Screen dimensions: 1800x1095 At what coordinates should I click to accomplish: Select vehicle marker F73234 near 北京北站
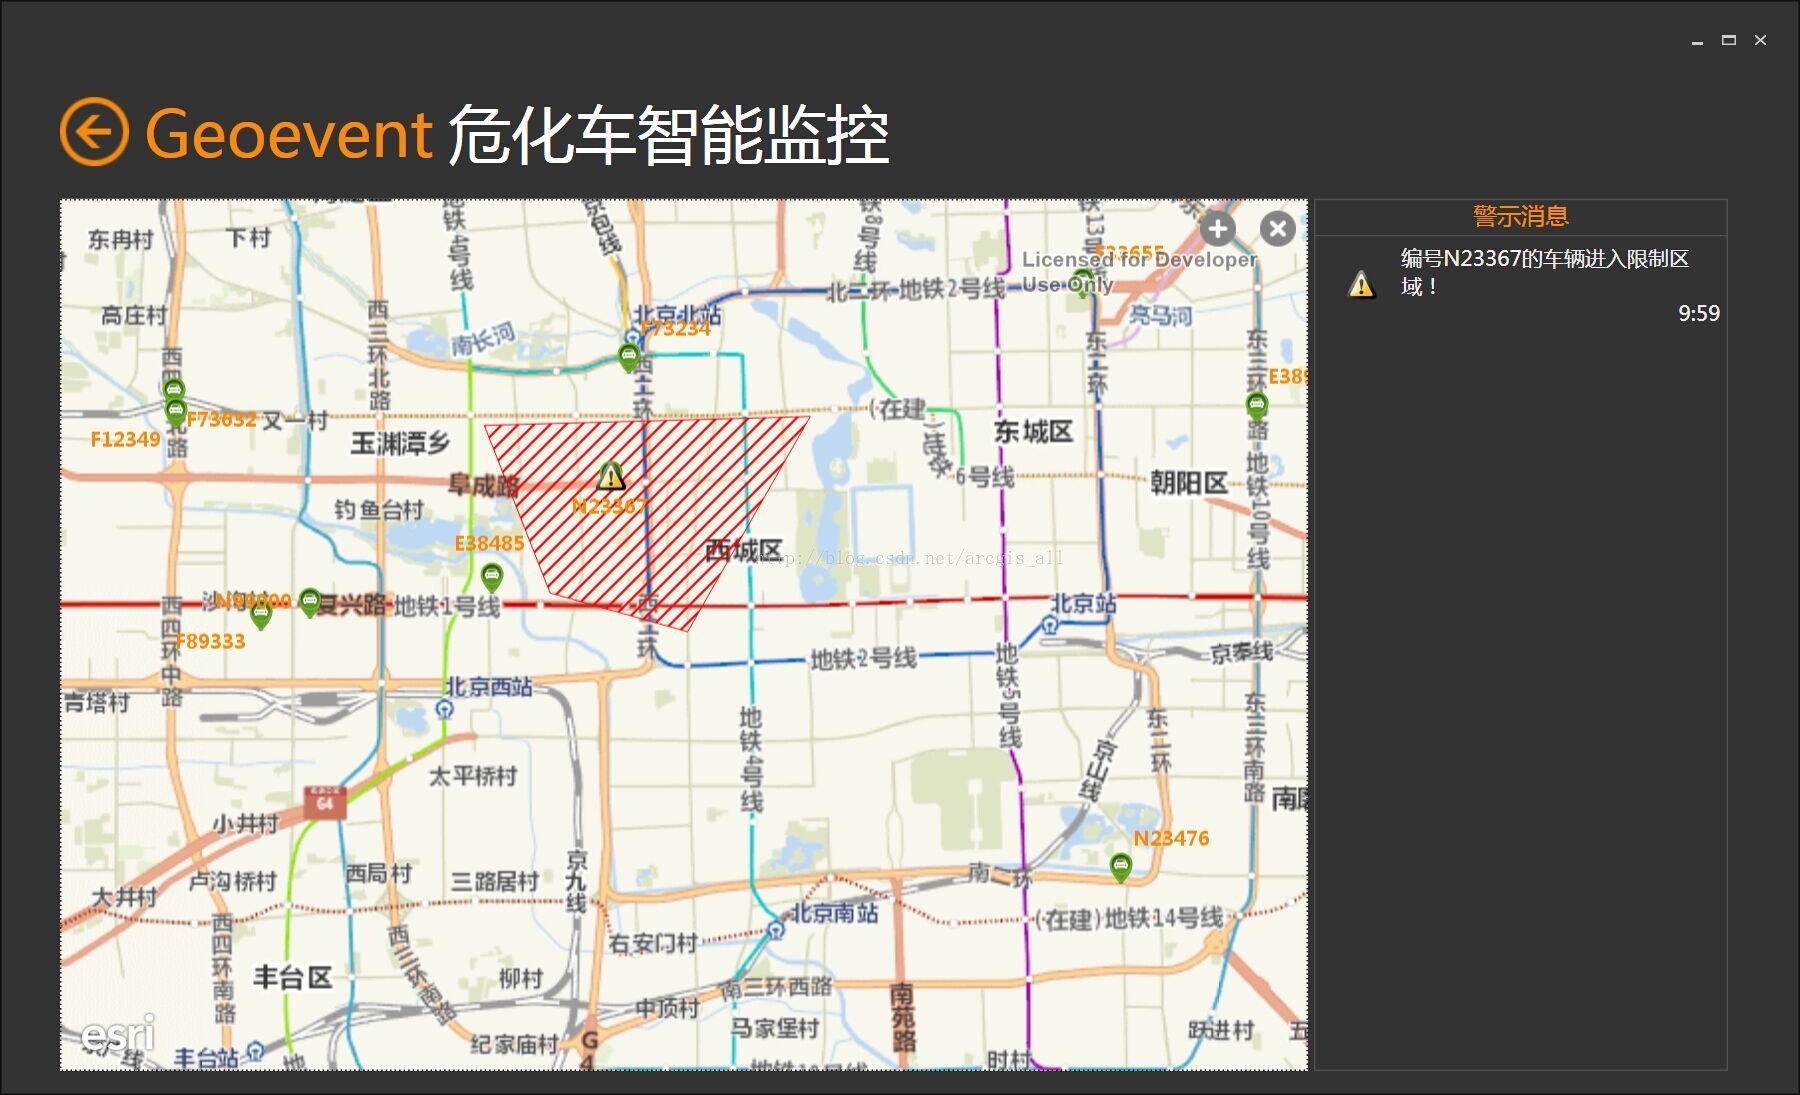(x=628, y=356)
